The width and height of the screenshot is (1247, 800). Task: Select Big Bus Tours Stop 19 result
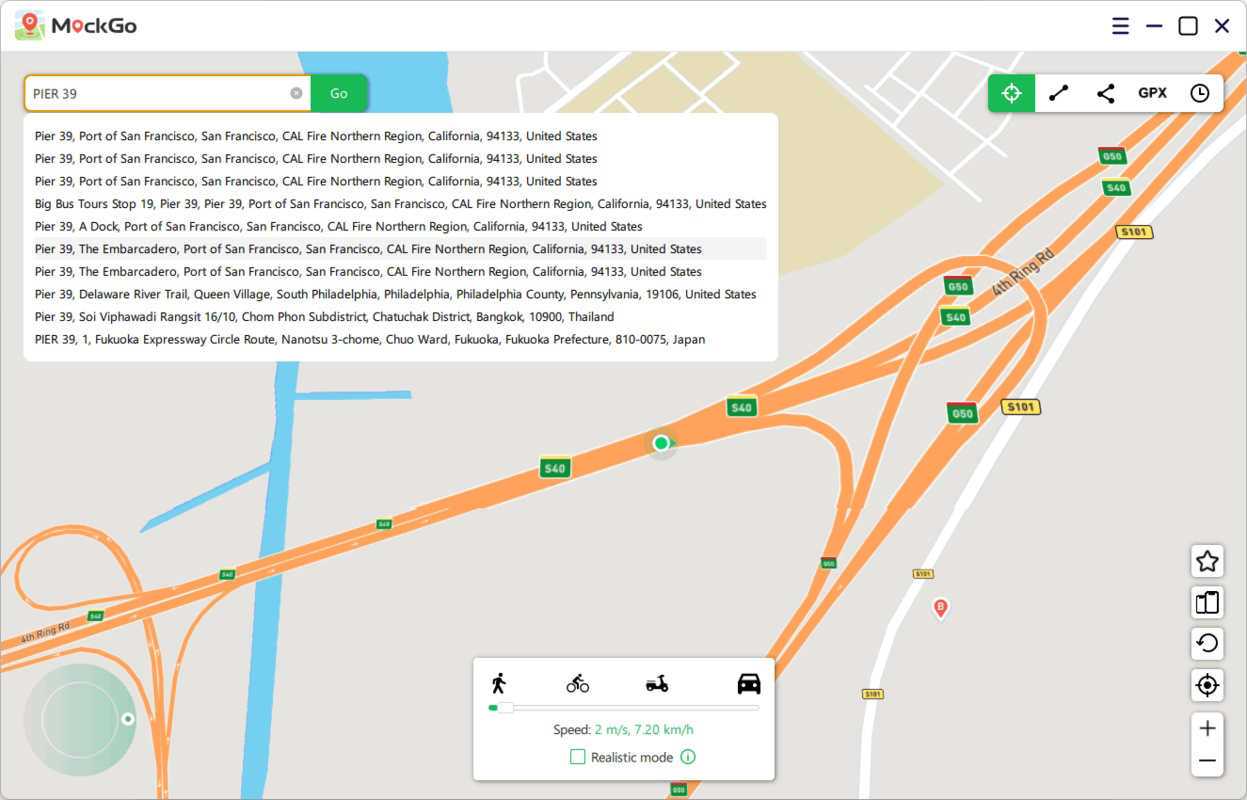(400, 204)
